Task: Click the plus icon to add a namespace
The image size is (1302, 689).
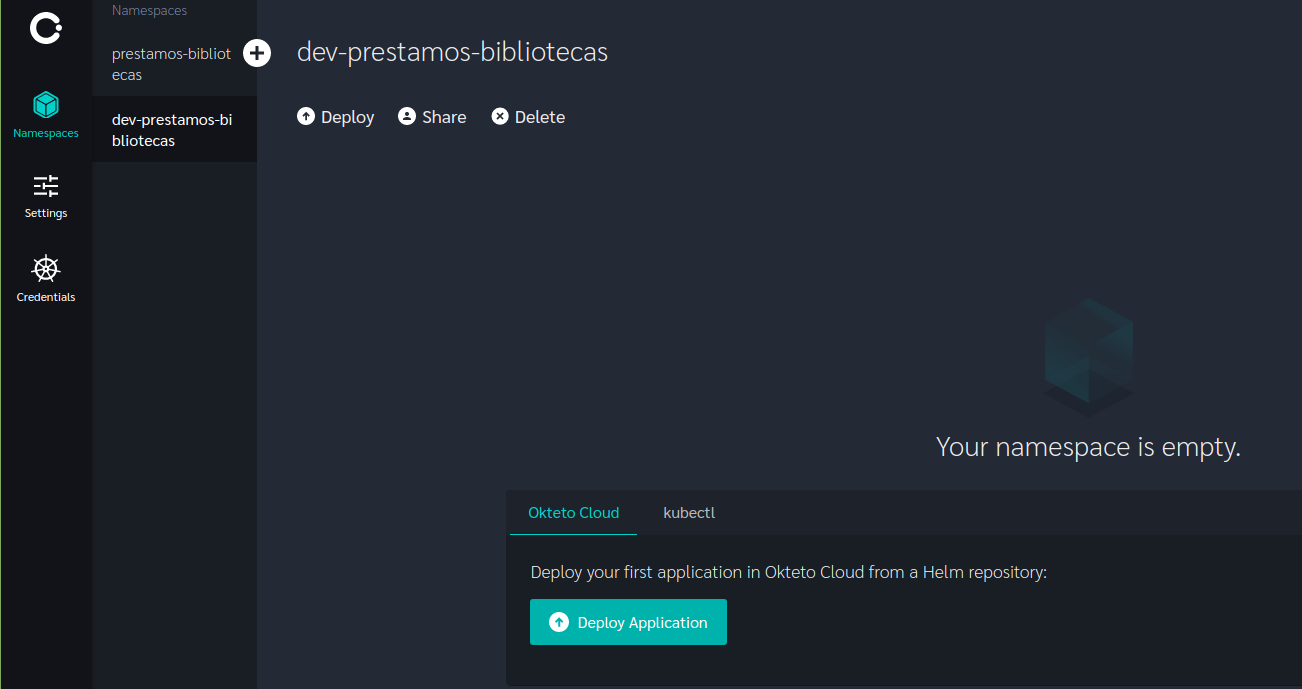Action: [x=257, y=54]
